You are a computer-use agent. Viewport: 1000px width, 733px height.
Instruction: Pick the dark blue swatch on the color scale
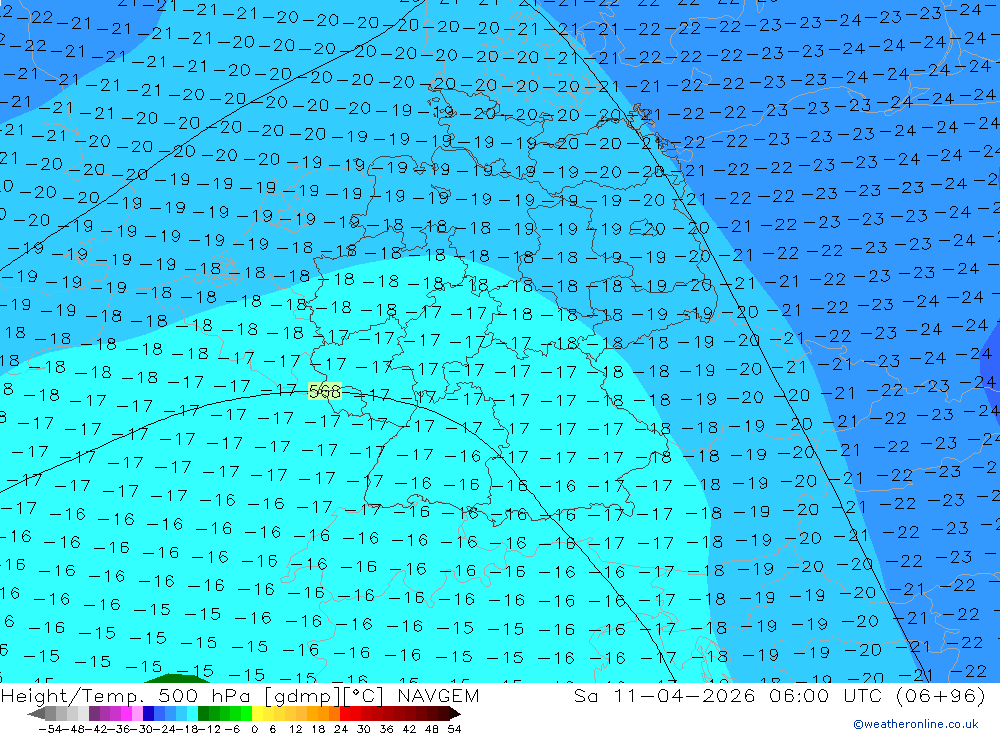click(148, 714)
